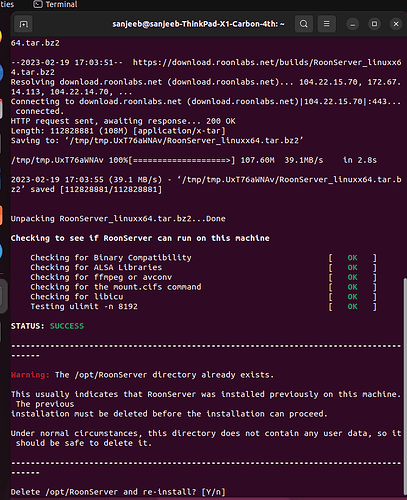
Task: Open the terminal hamburger menu
Action: [327, 24]
